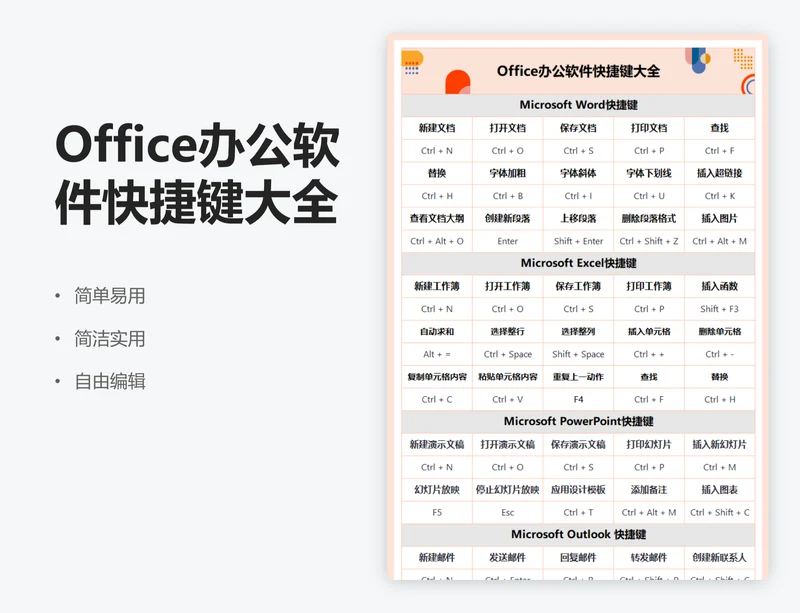The height and width of the screenshot is (613, 800).
Task: Select the Ctrl + C shortcut under 复制单元格内容
Action: pyautogui.click(x=437, y=400)
